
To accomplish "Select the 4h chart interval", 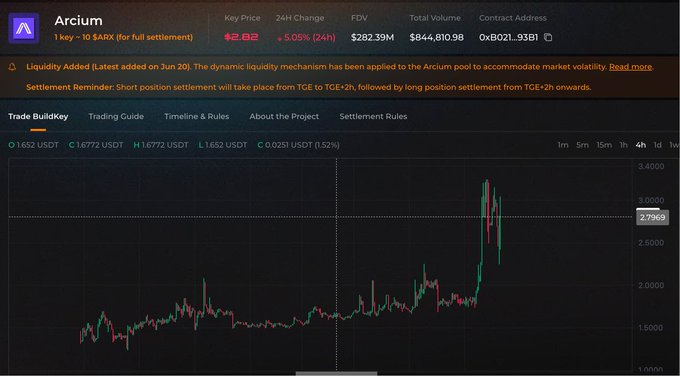I will 641,145.
